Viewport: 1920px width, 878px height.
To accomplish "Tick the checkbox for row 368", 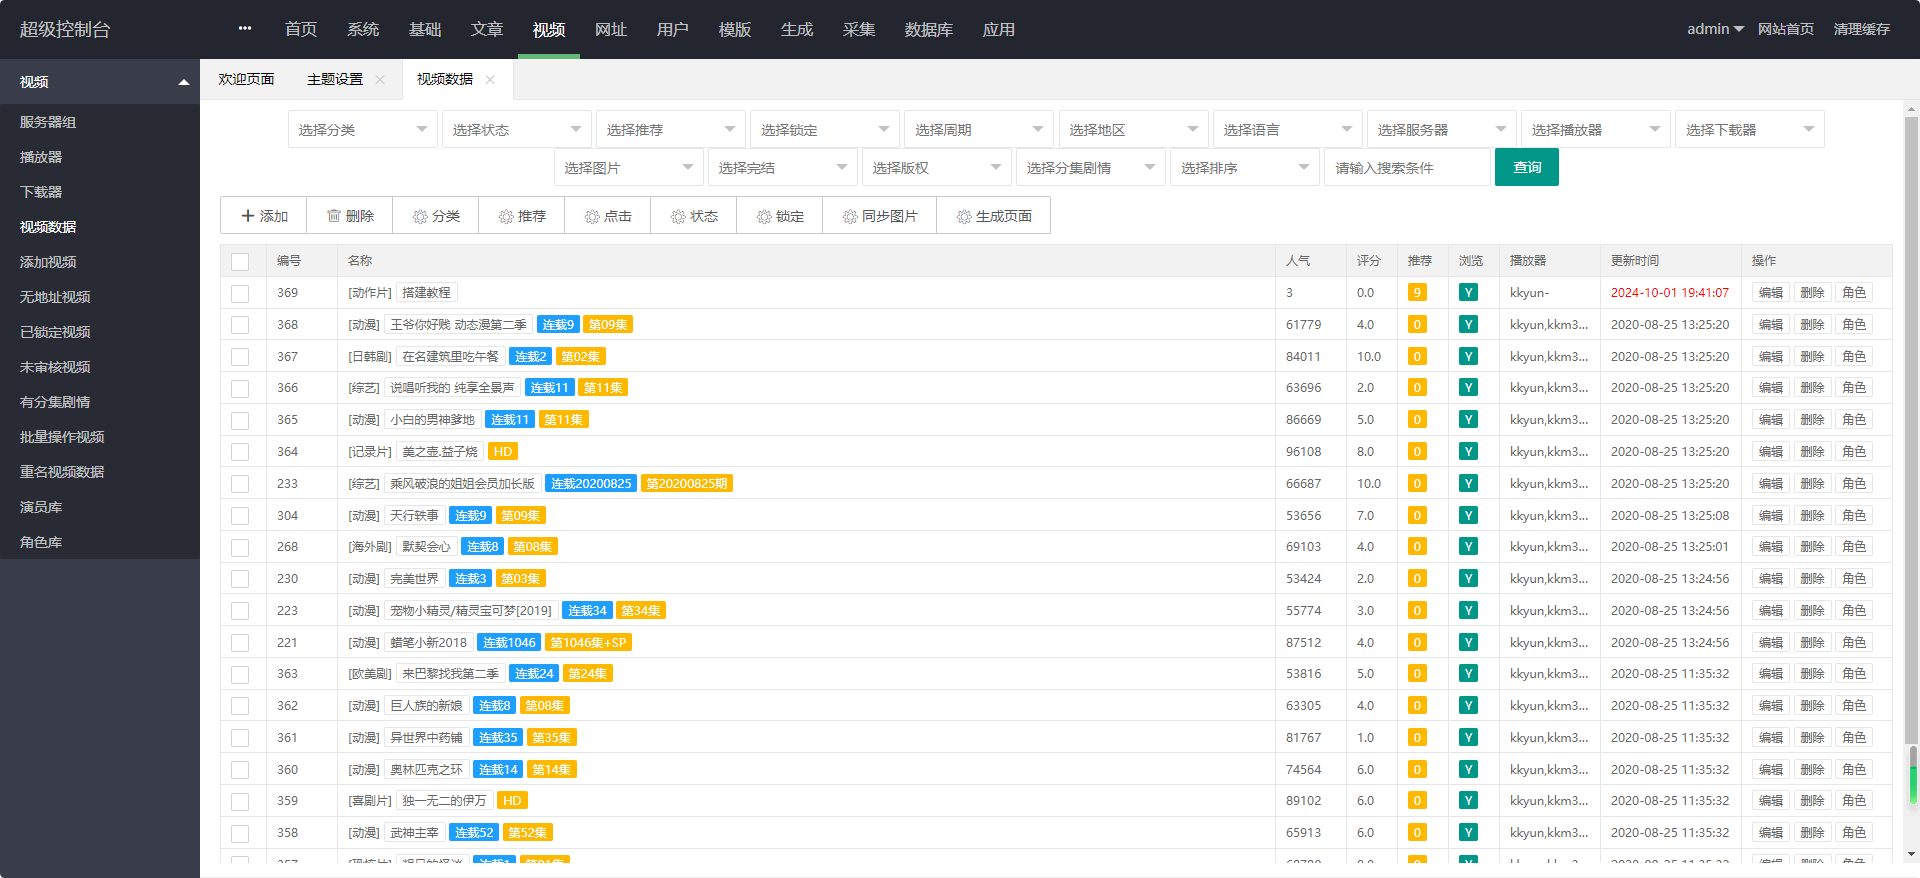I will 240,325.
